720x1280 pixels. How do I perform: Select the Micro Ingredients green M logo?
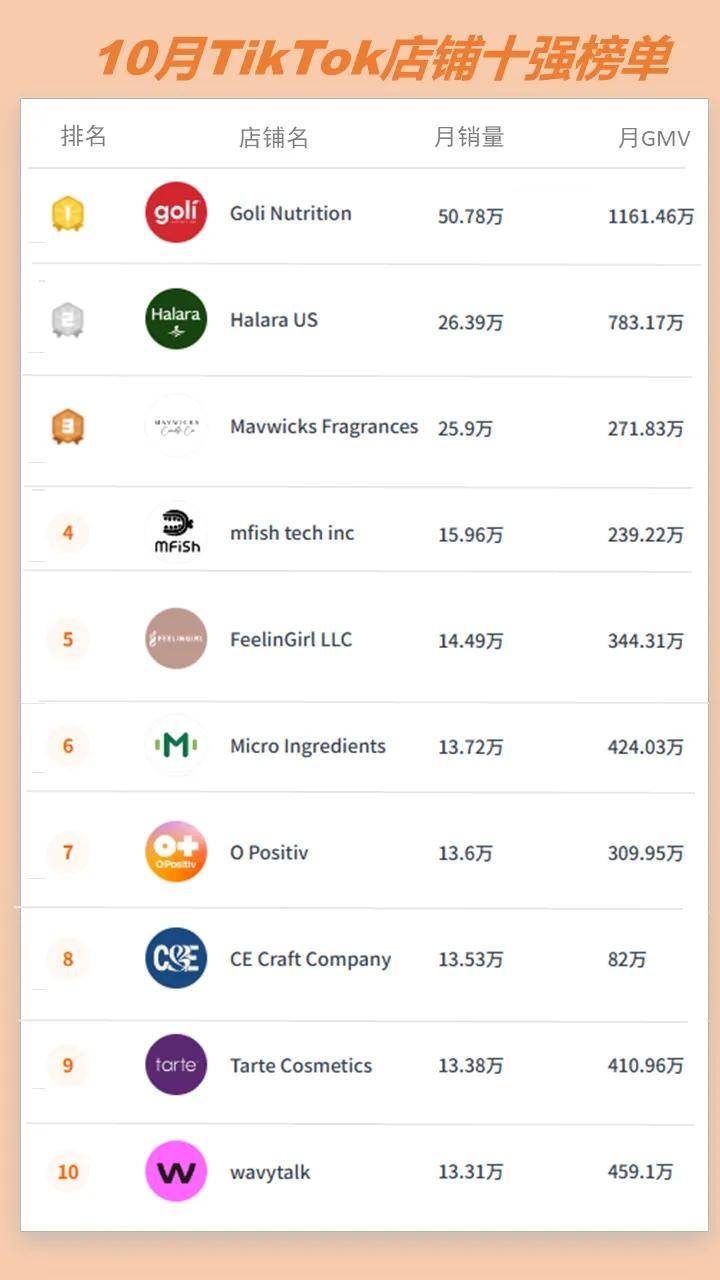point(176,745)
